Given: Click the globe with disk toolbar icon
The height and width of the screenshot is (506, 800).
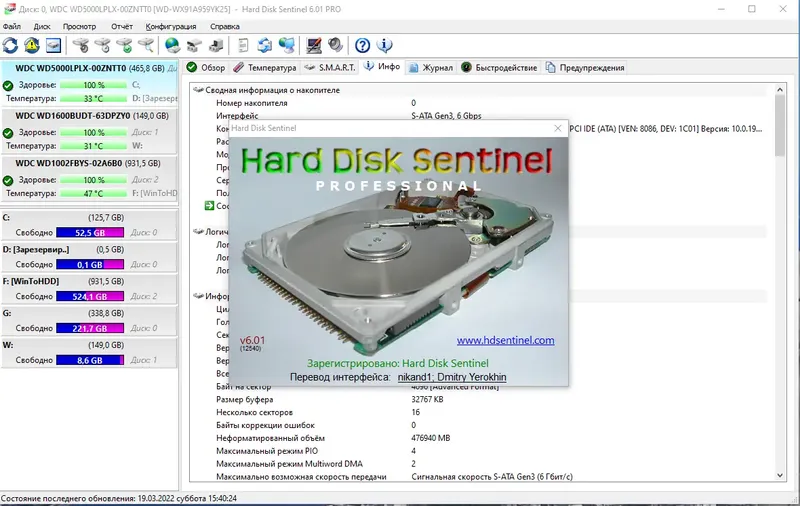Looking at the screenshot, I should [x=172, y=45].
